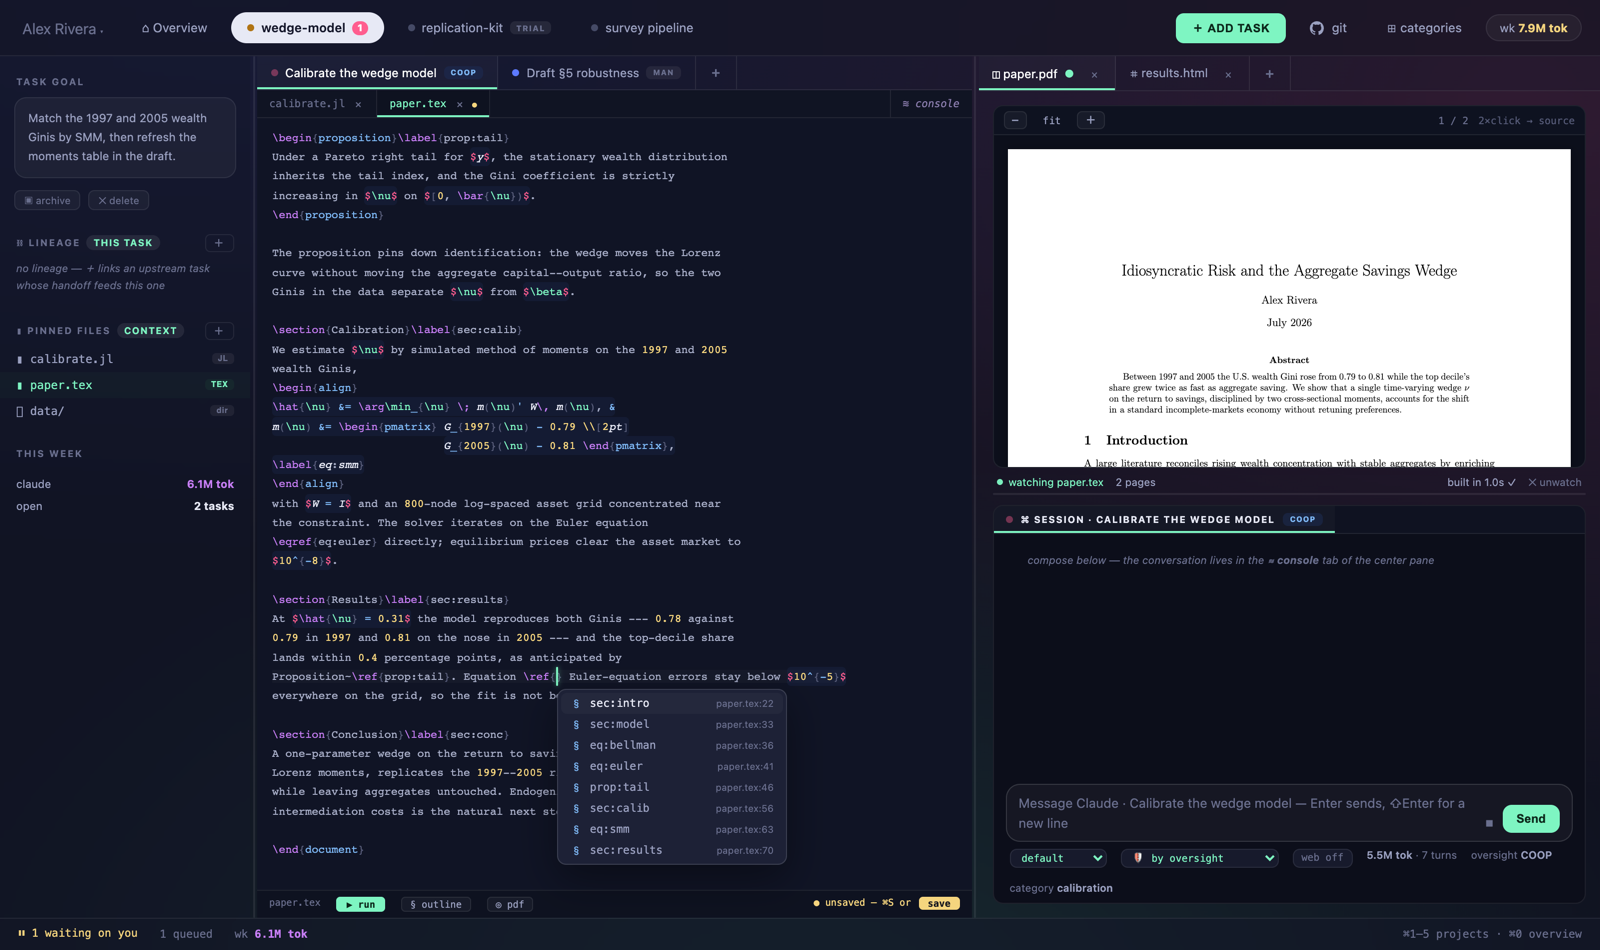The height and width of the screenshot is (950, 1600).
Task: Switch to the calibrate.jl editor tab
Action: tap(307, 104)
